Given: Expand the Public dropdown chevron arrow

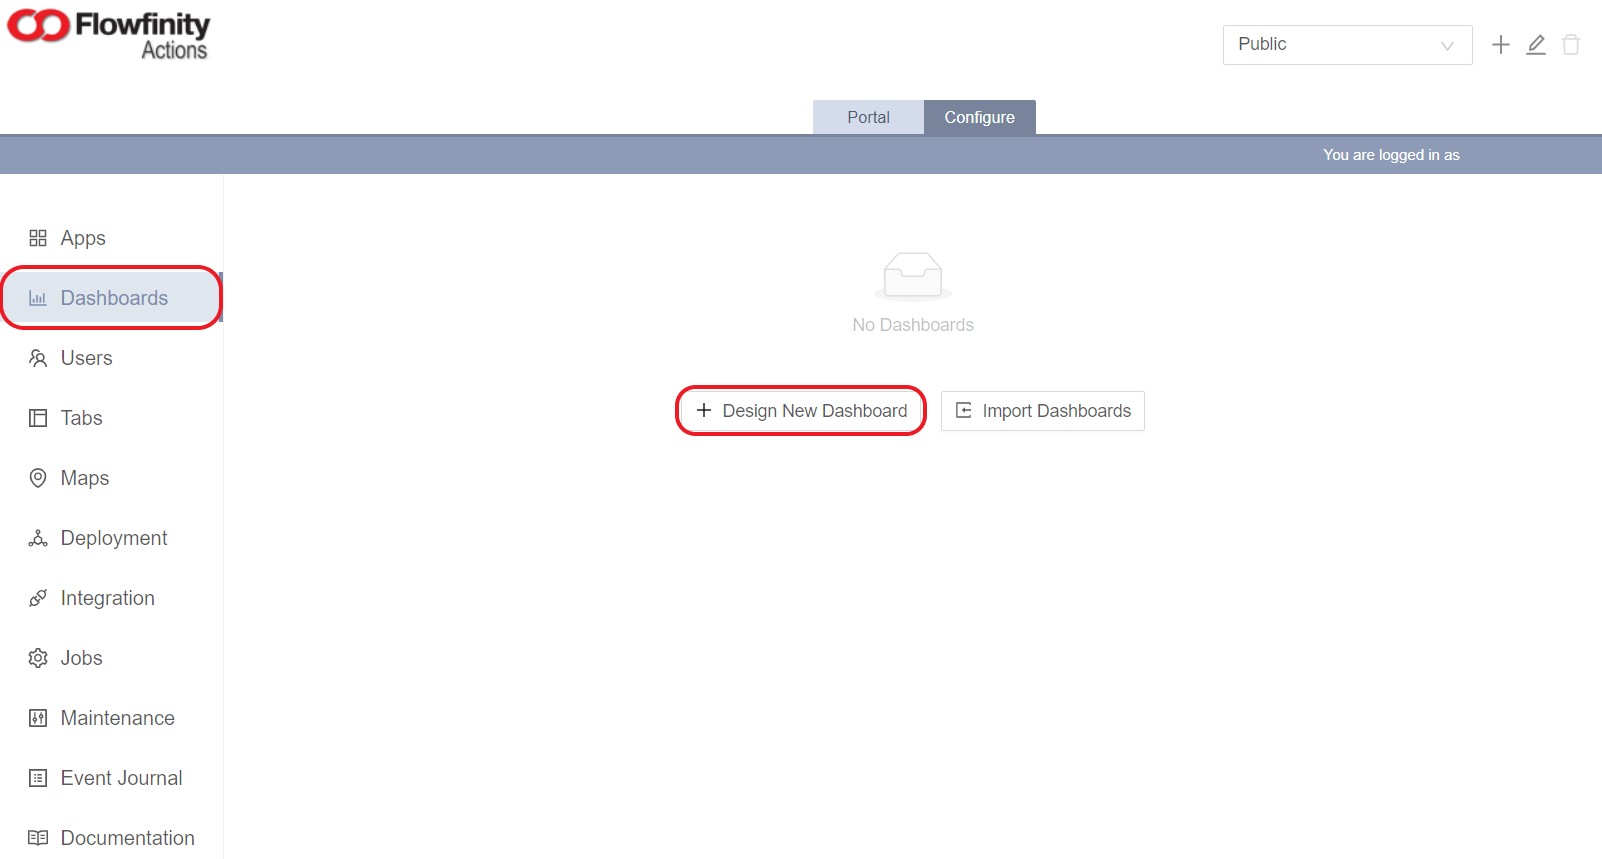Looking at the screenshot, I should click(x=1447, y=46).
